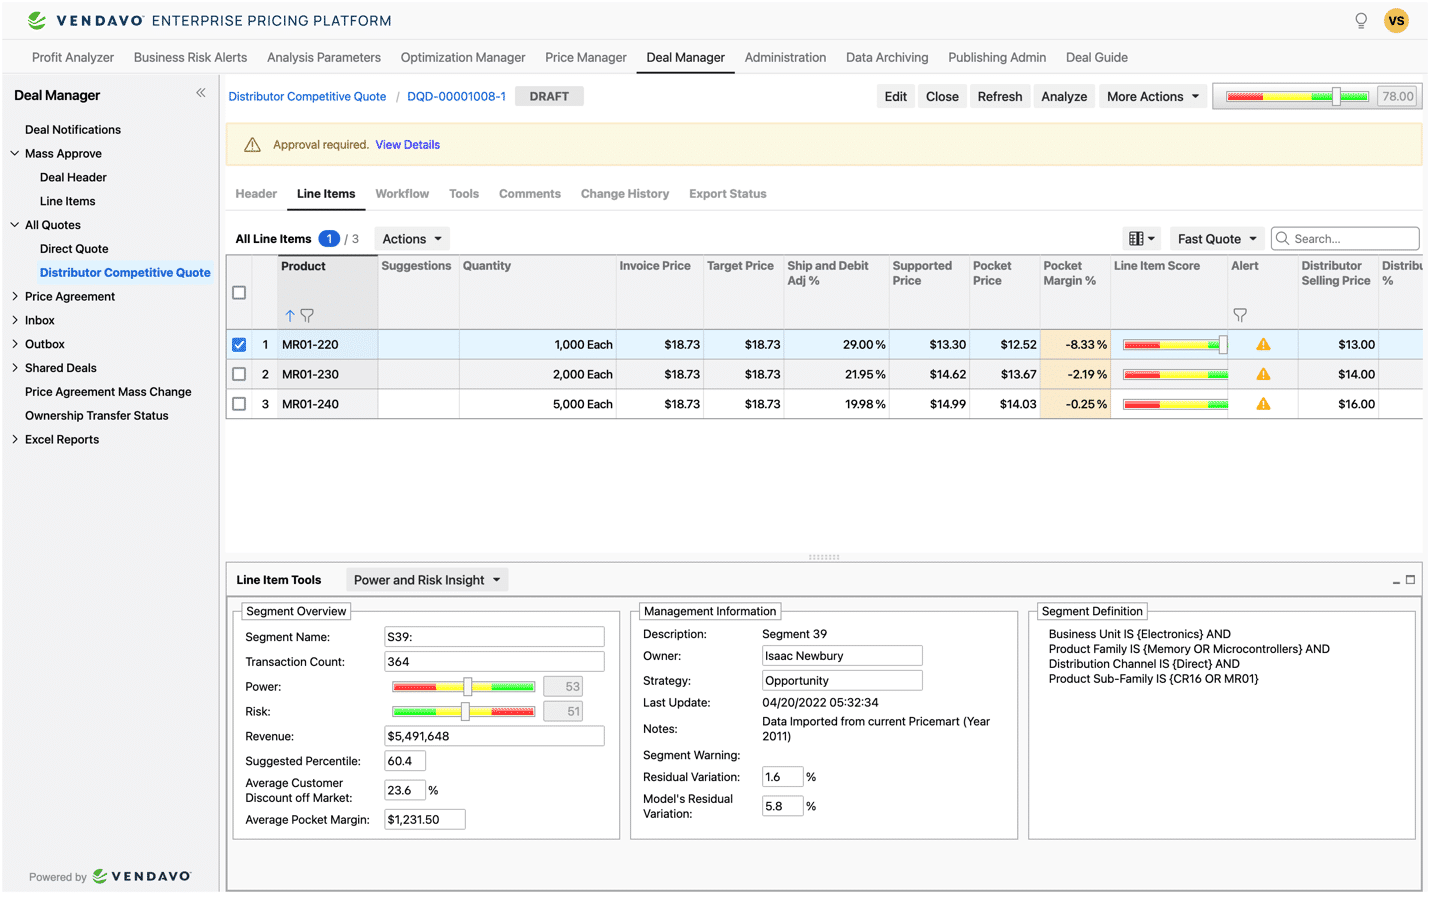Click the Analyze button
Viewport: 1430px width, 898px height.
tap(1064, 96)
